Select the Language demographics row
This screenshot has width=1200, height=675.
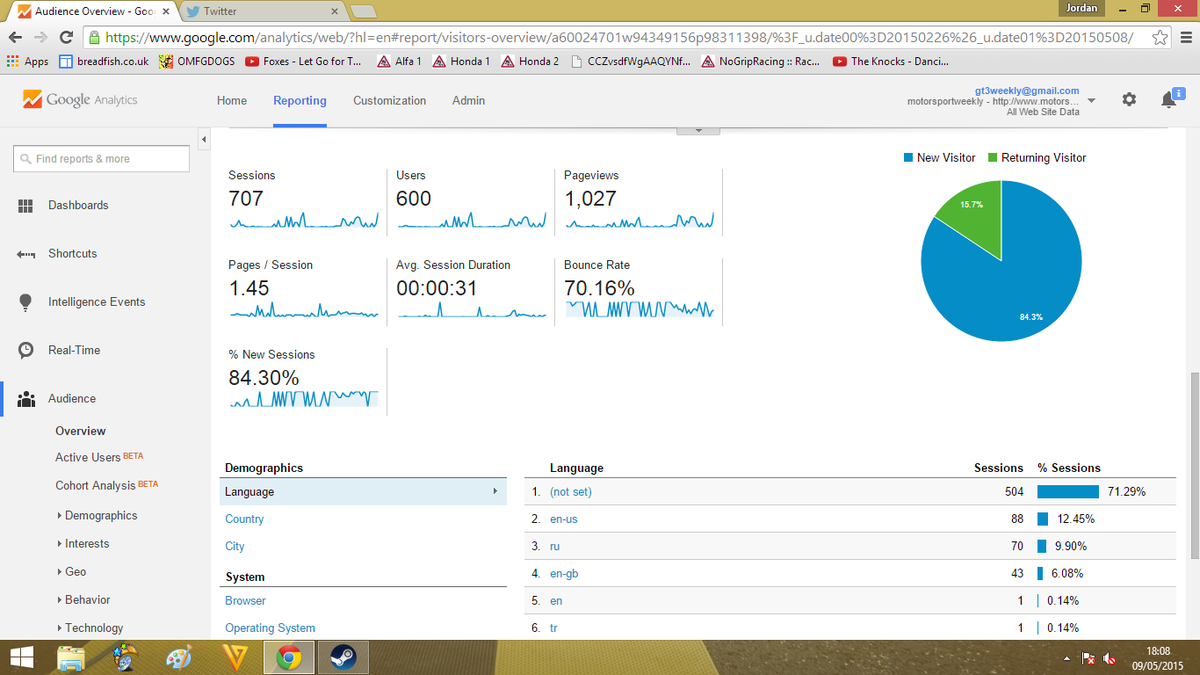(x=363, y=492)
